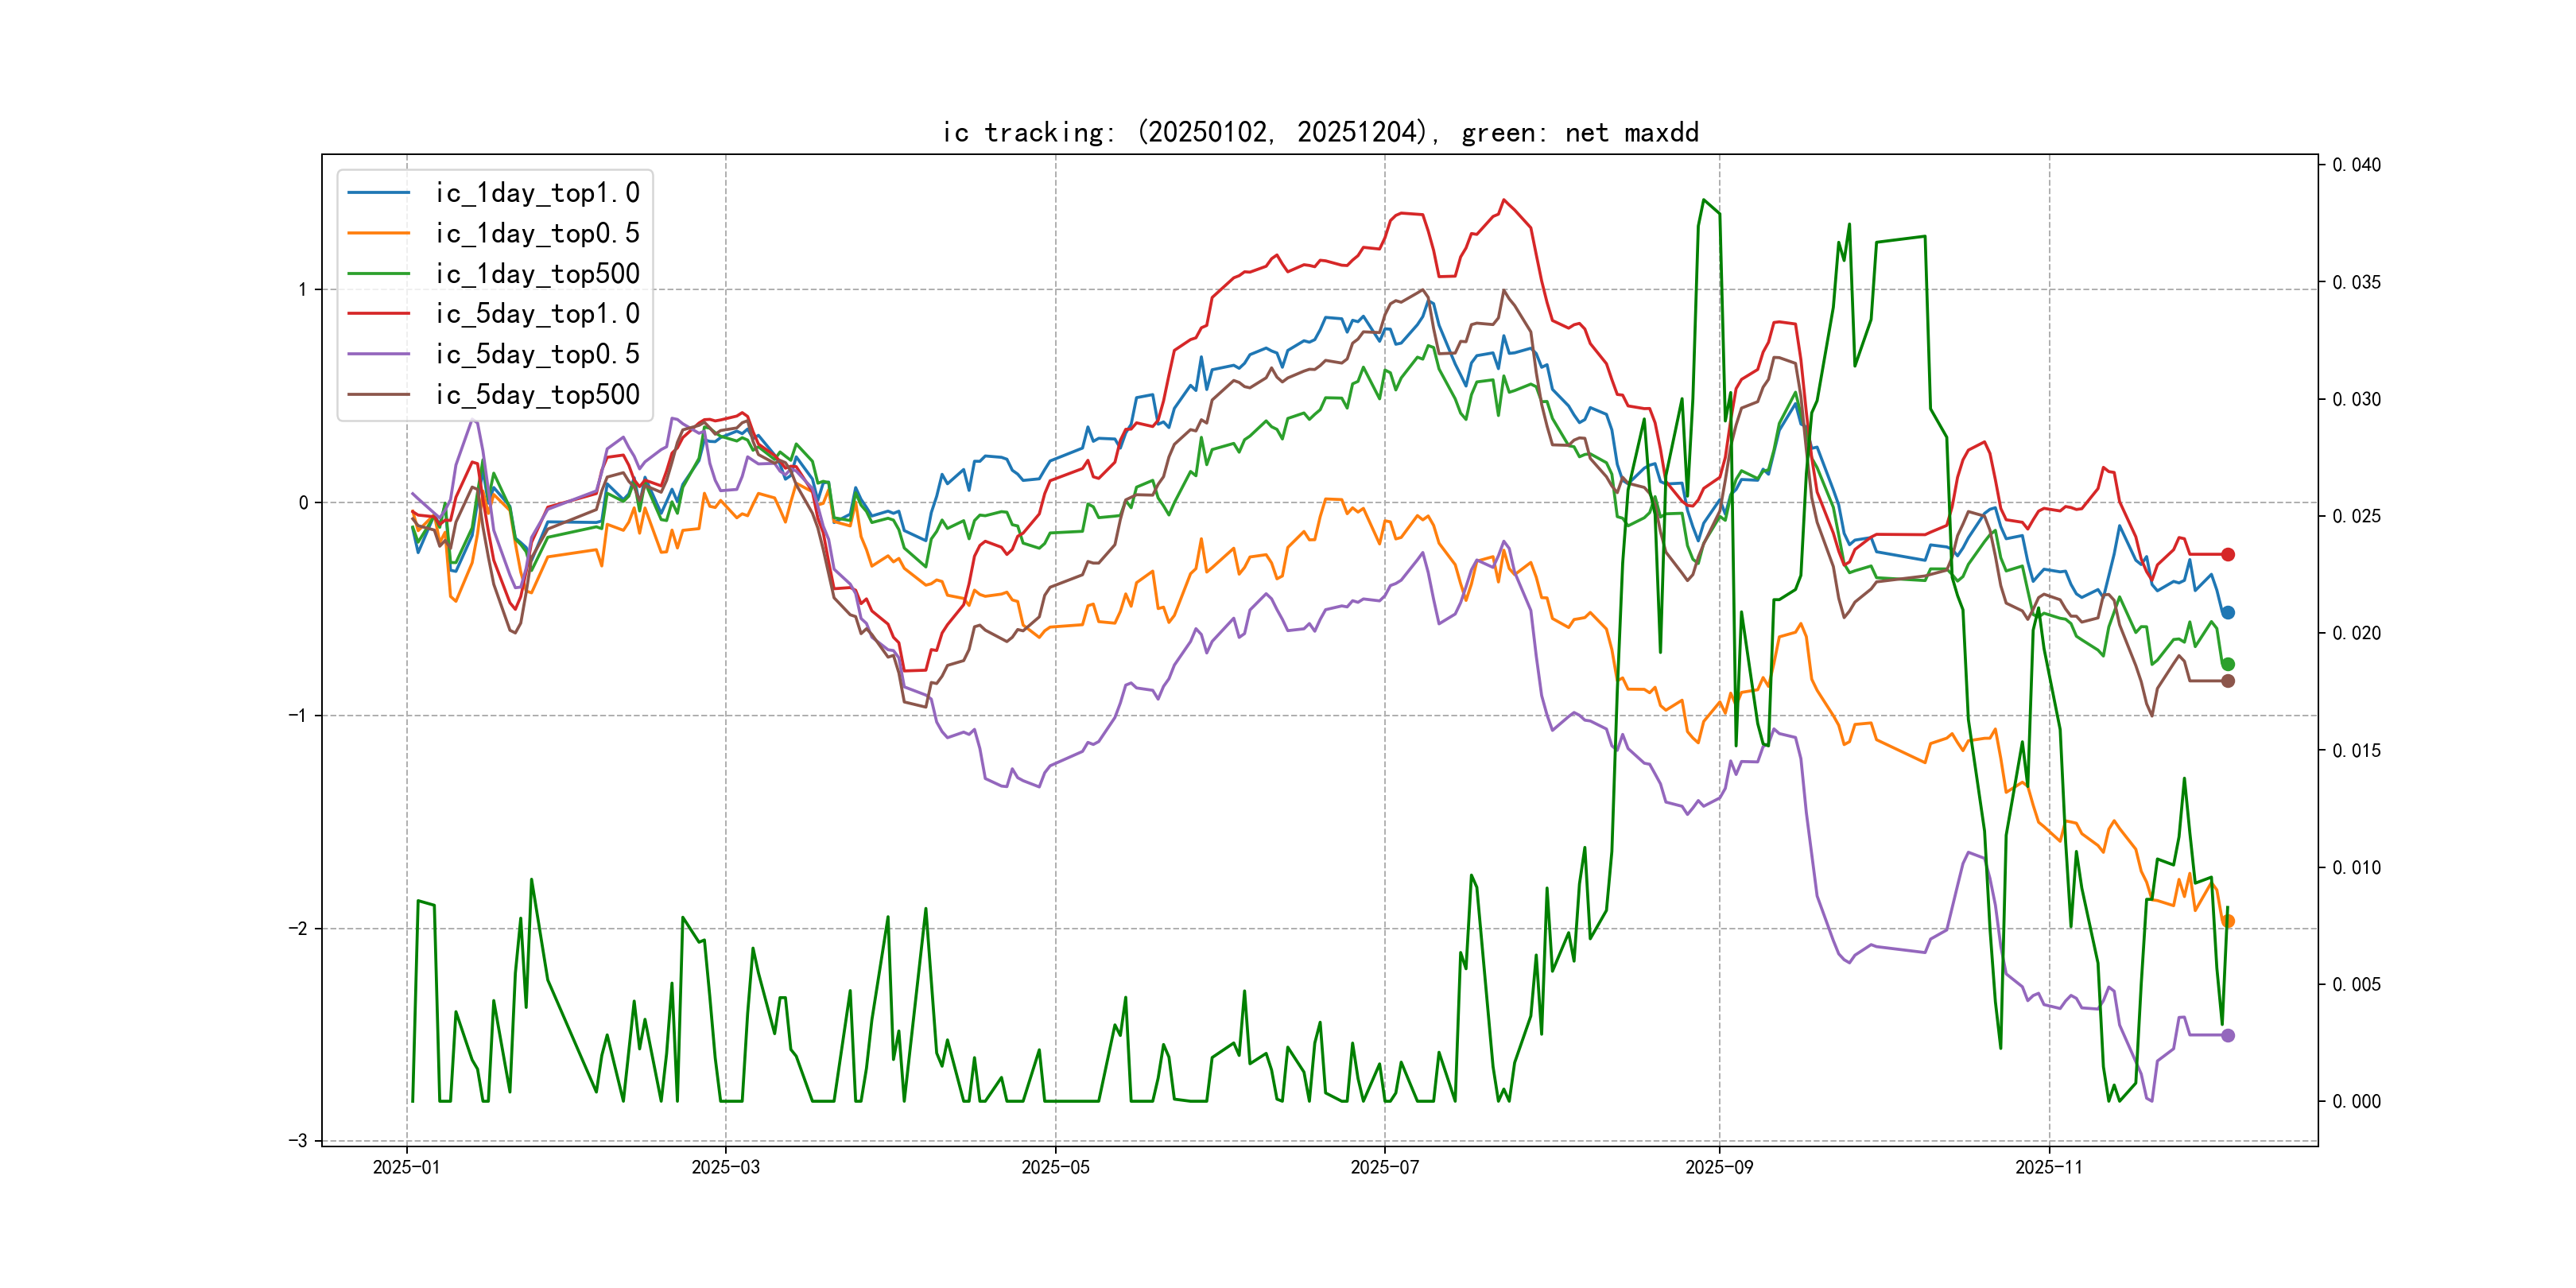Click the ic_5day_top0.5 legend label
This screenshot has width=2576, height=1288.
tap(537, 354)
